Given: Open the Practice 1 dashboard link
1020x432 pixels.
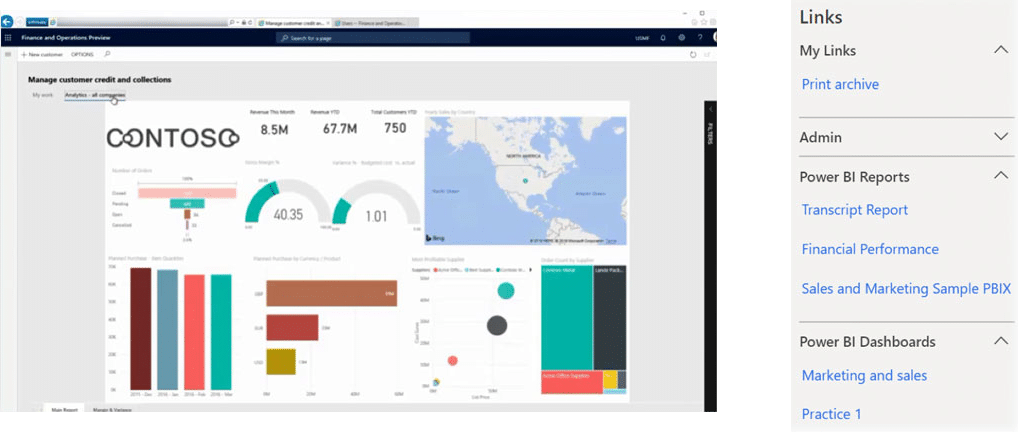Looking at the screenshot, I should tap(831, 414).
